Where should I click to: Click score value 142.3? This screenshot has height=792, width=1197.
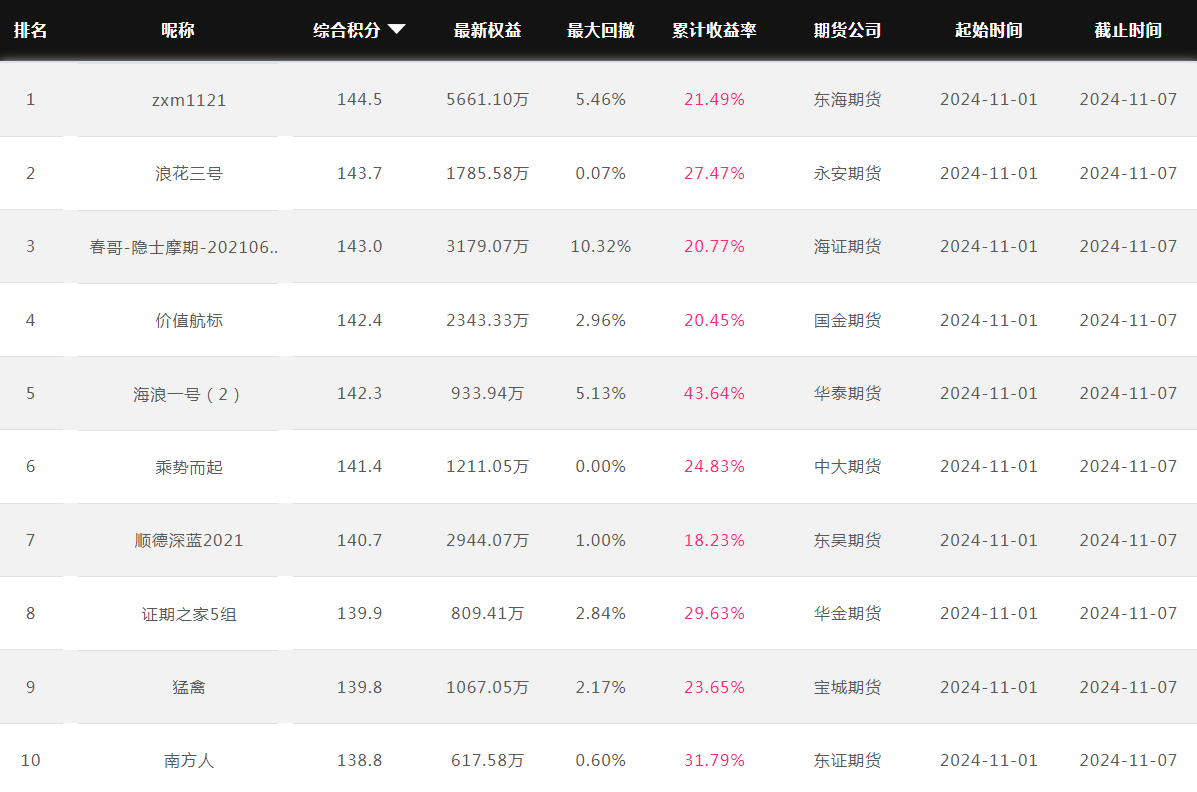tap(360, 393)
